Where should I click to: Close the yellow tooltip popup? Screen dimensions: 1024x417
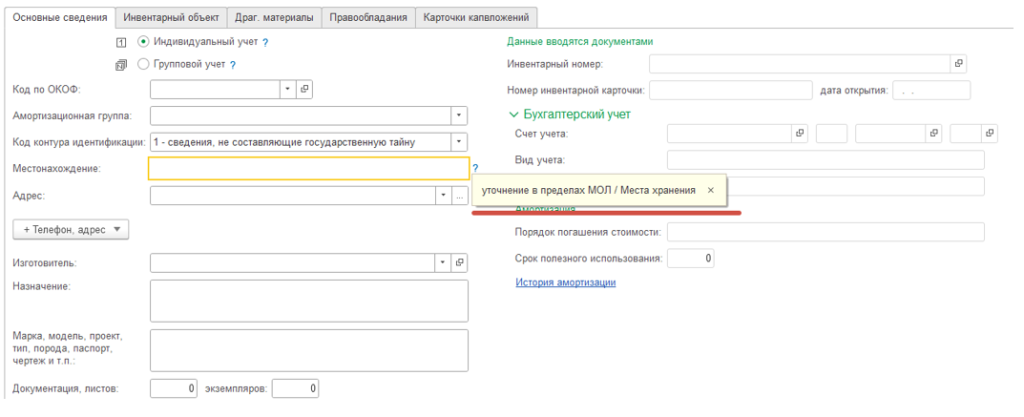pos(711,191)
